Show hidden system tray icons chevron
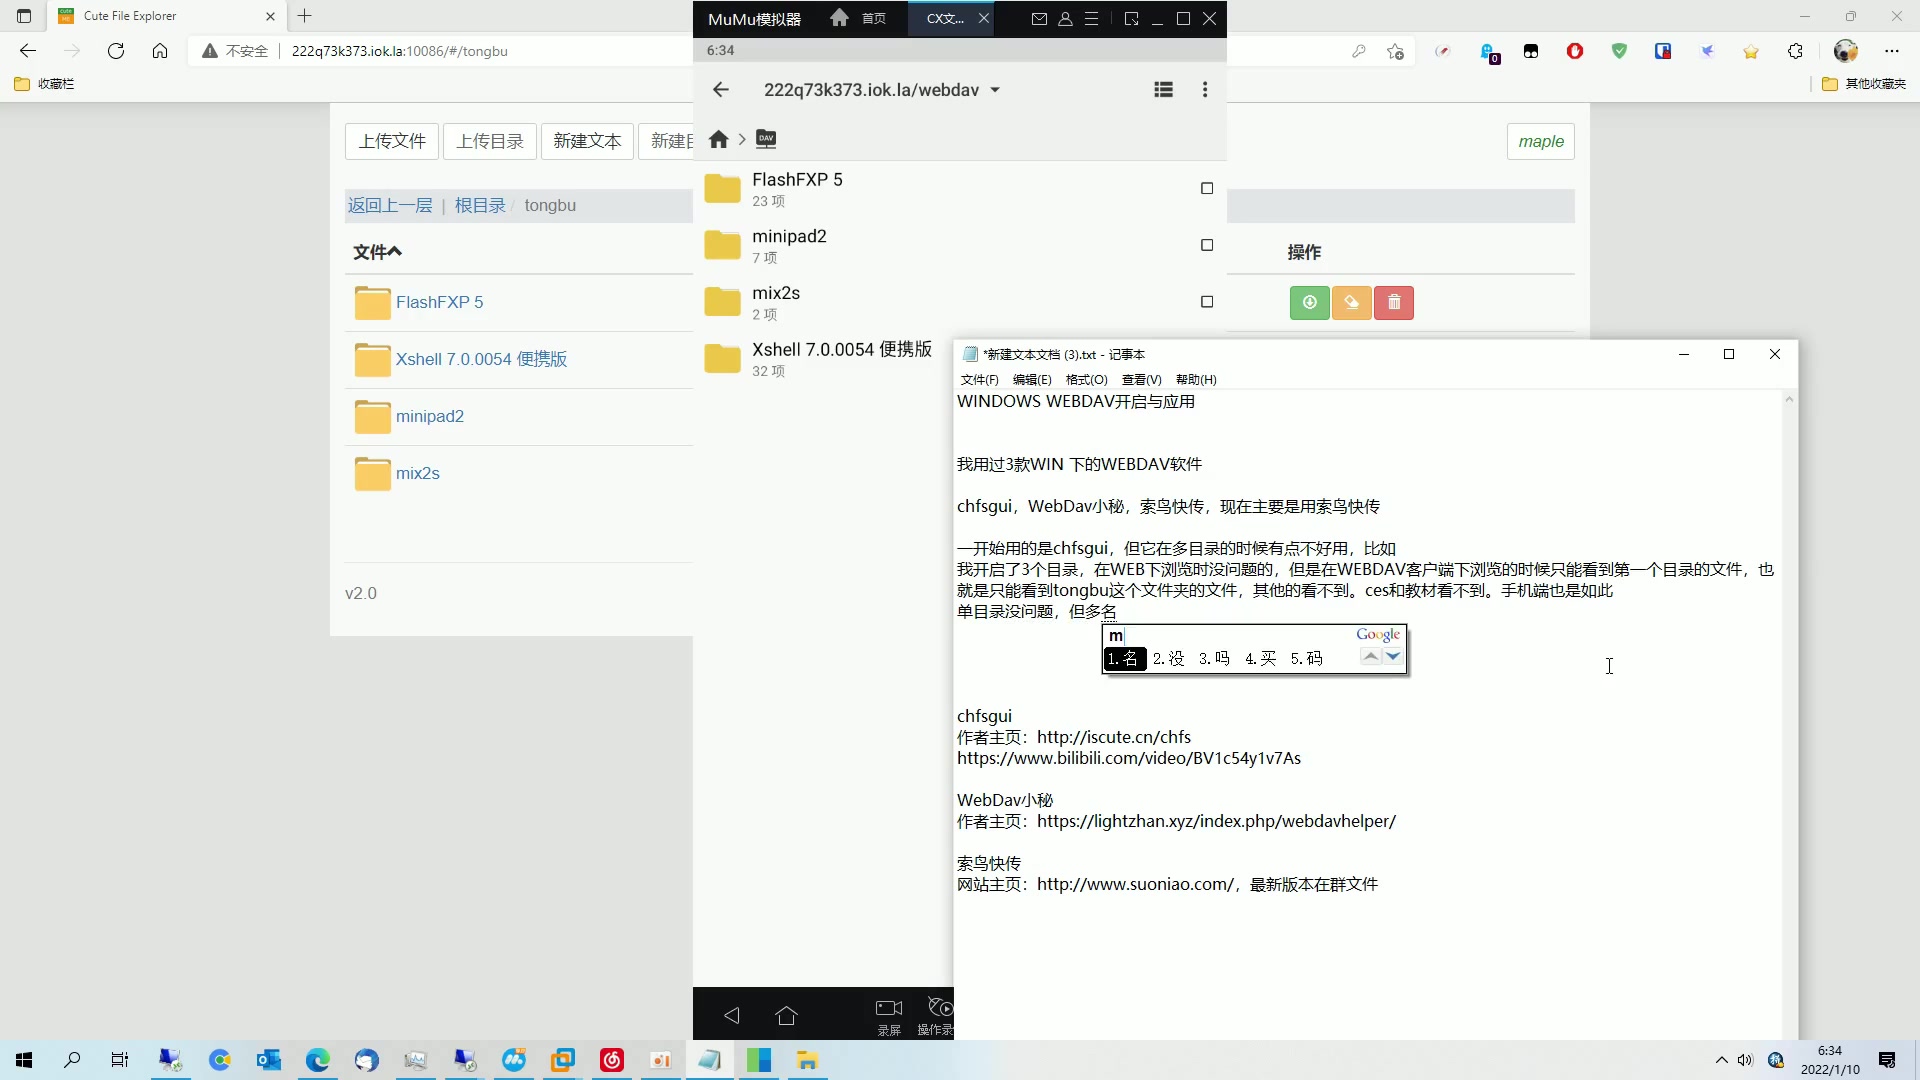Viewport: 1920px width, 1080px height. click(1721, 1060)
